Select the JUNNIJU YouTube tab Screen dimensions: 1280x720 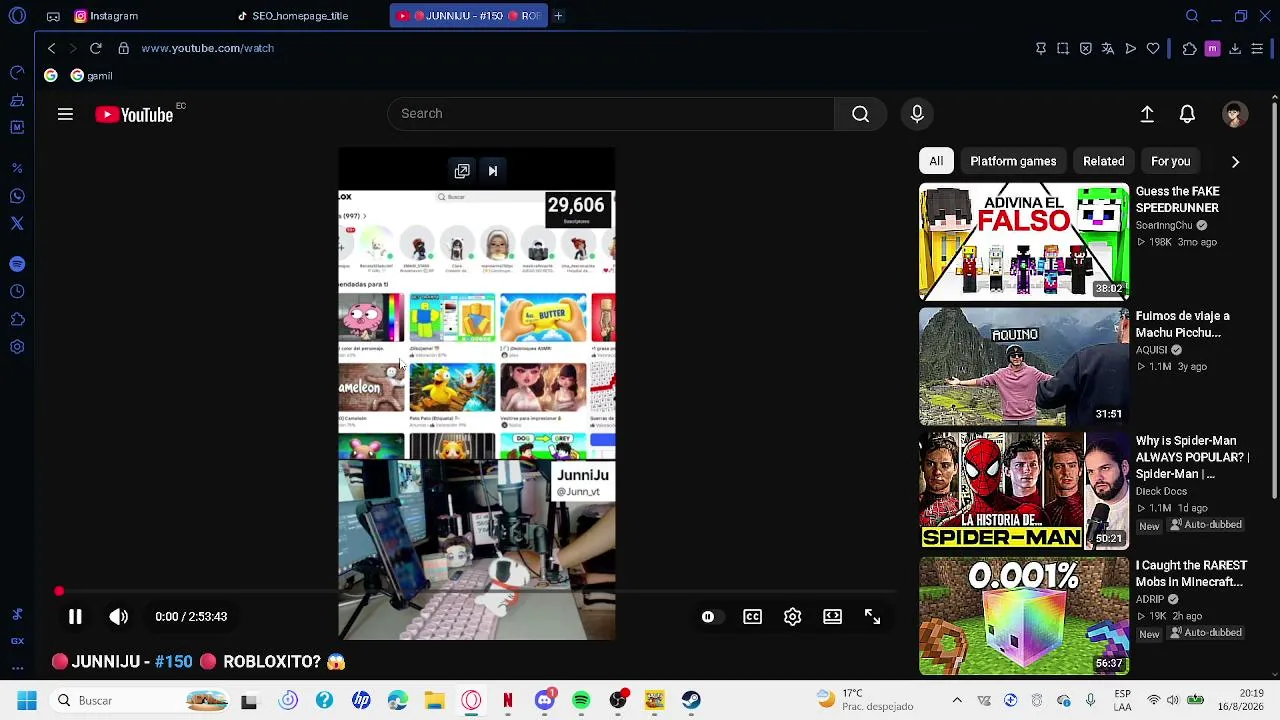click(468, 16)
